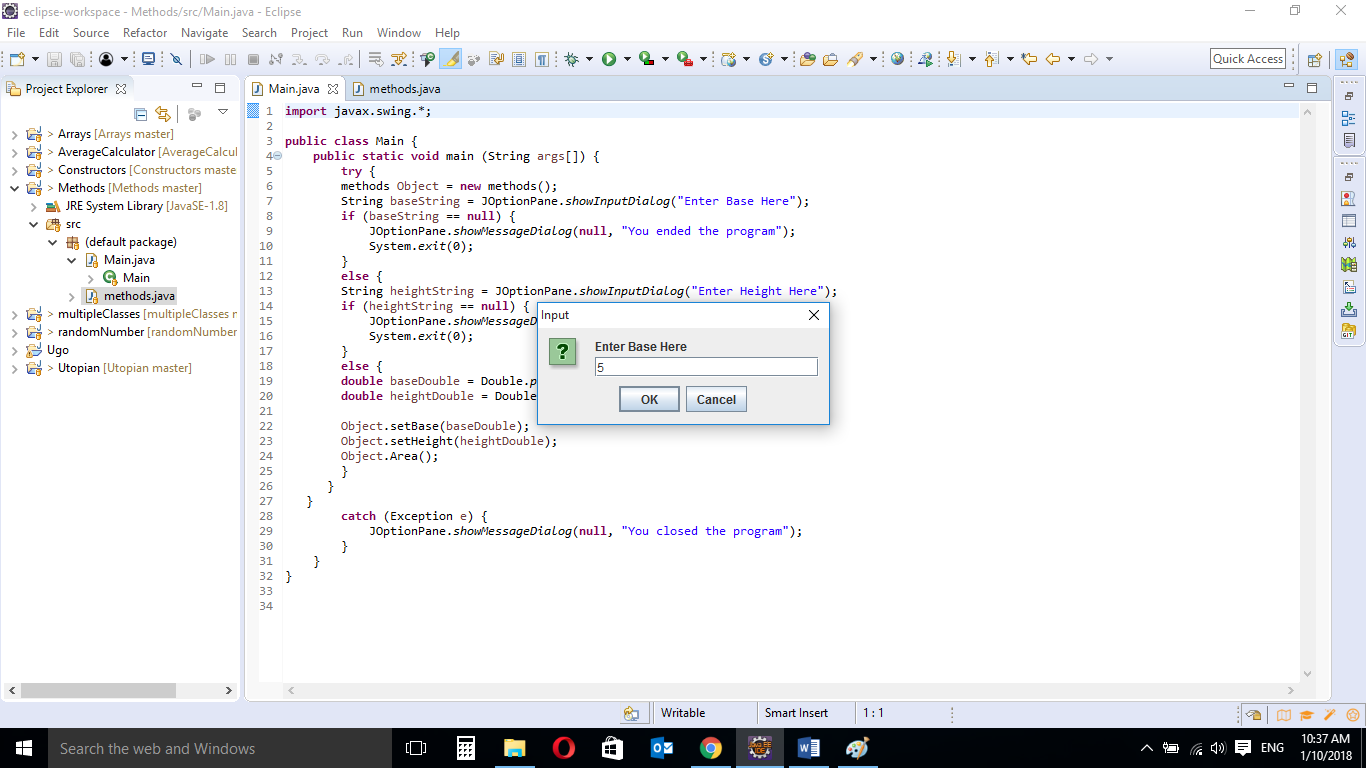Go to the last edit location icon
Viewport: 1366px width, 768px height.
1029,59
